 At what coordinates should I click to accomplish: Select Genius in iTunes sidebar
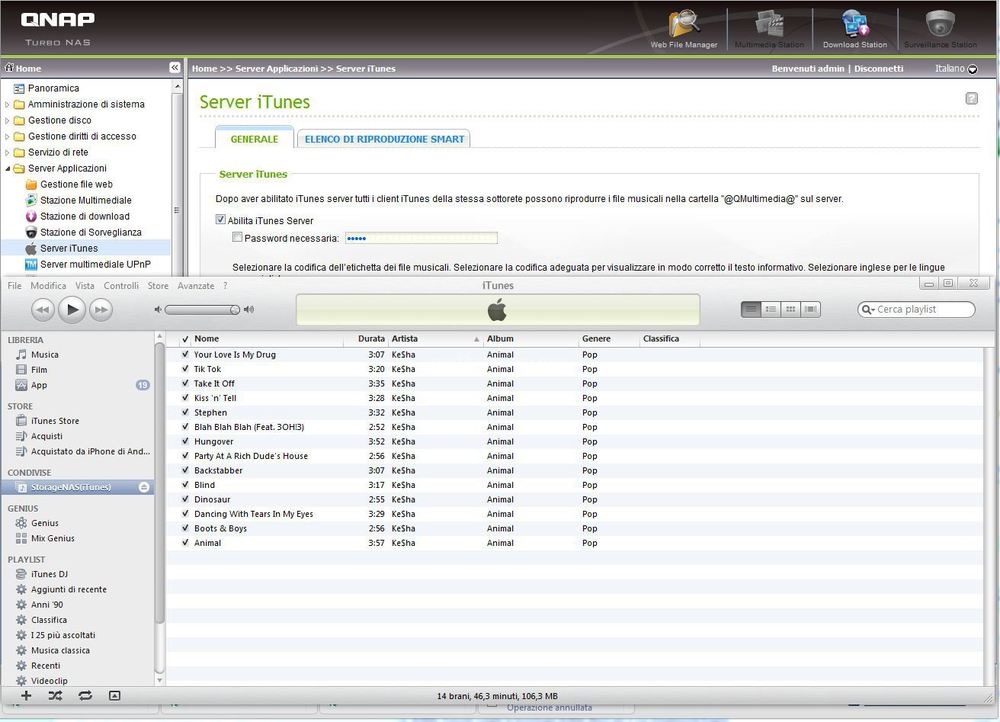click(45, 523)
